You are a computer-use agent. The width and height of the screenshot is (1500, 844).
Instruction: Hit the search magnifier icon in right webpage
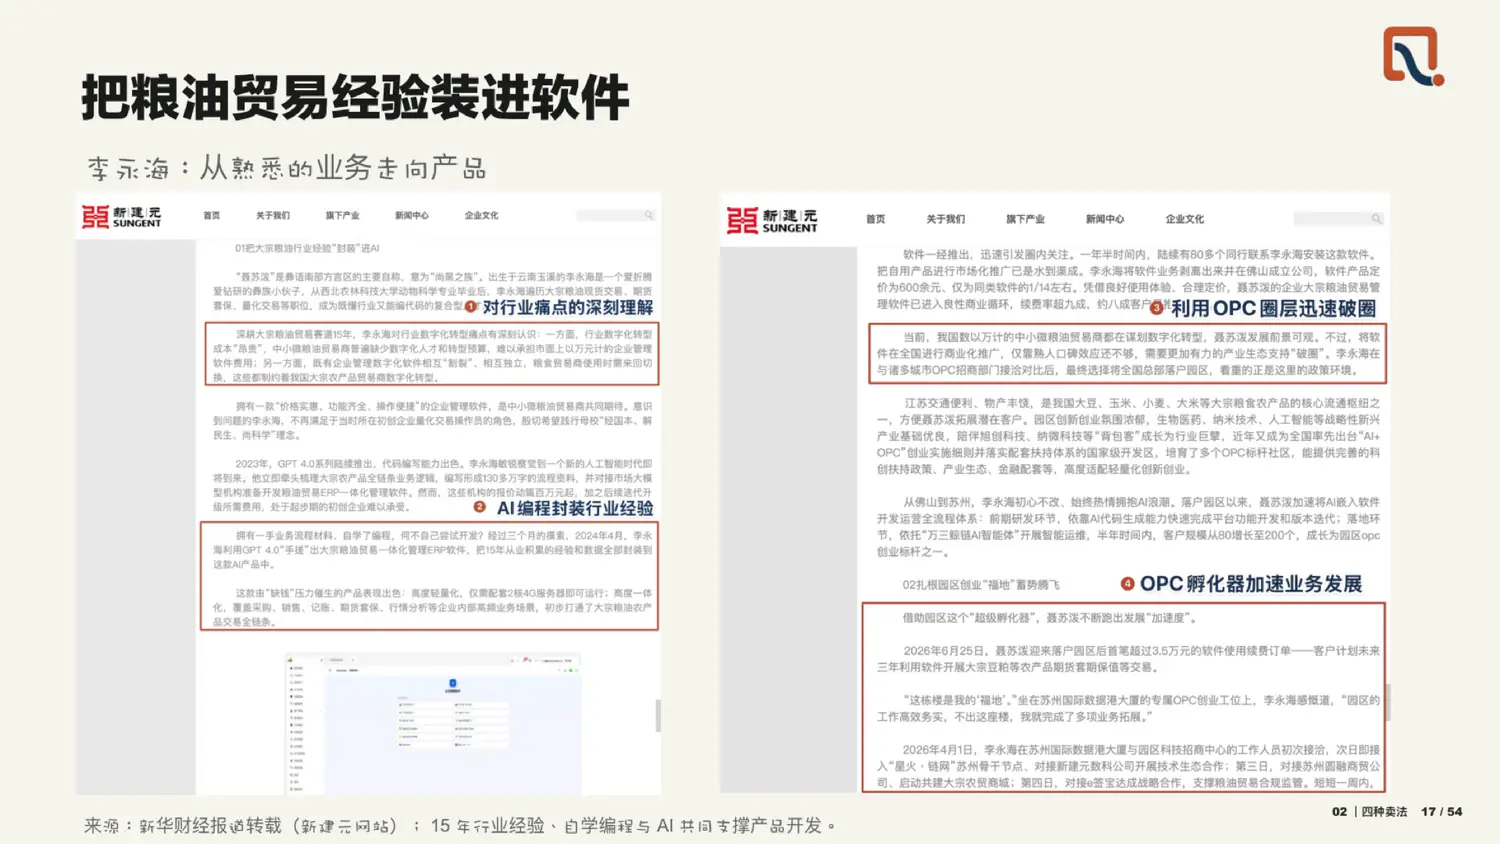pos(1376,219)
